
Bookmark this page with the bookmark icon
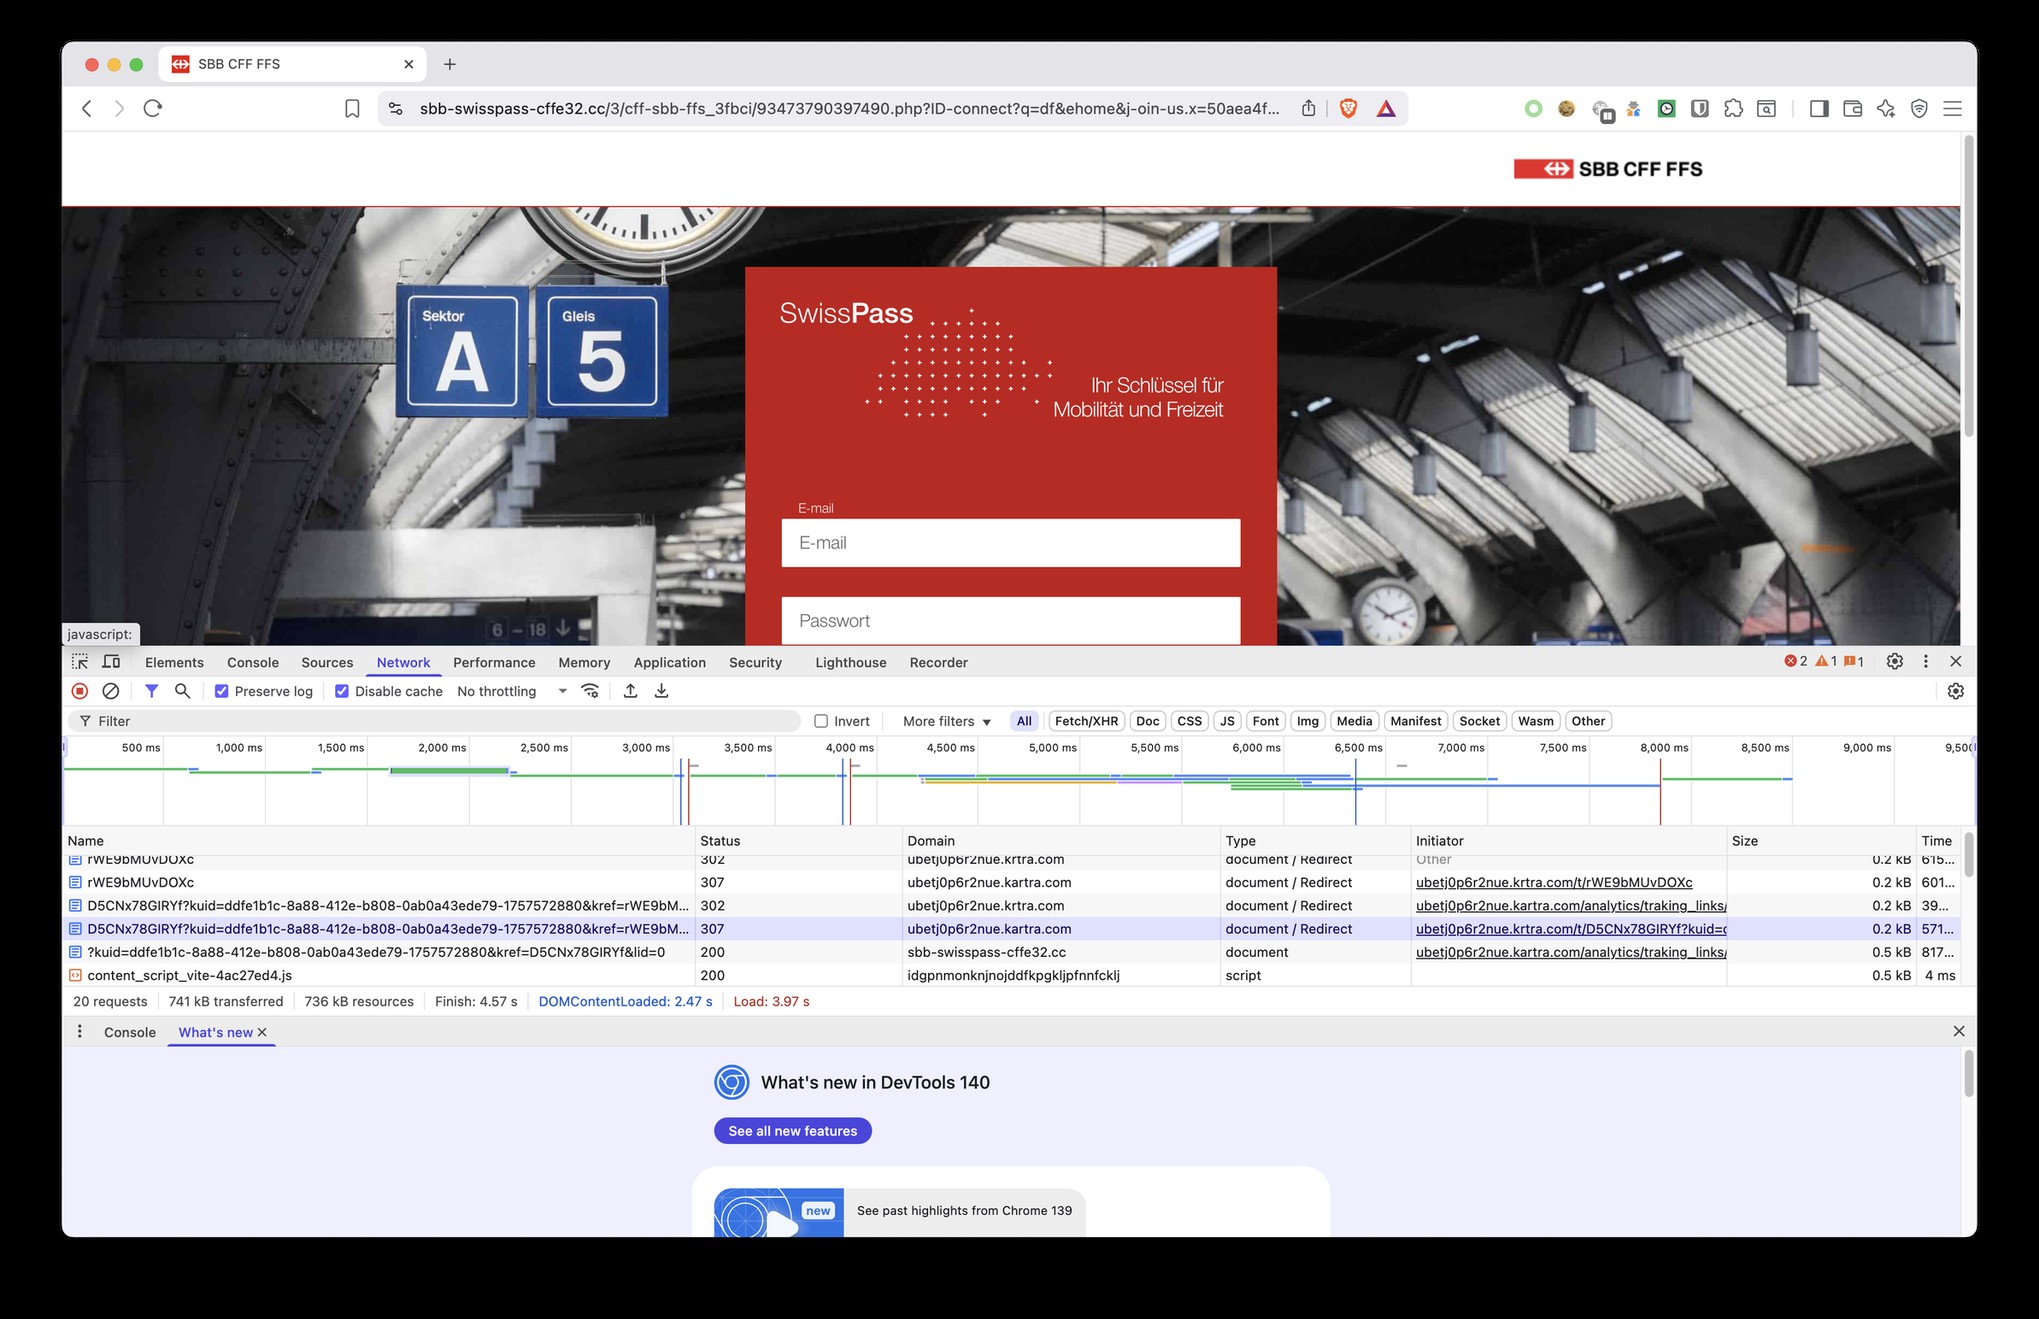352,109
